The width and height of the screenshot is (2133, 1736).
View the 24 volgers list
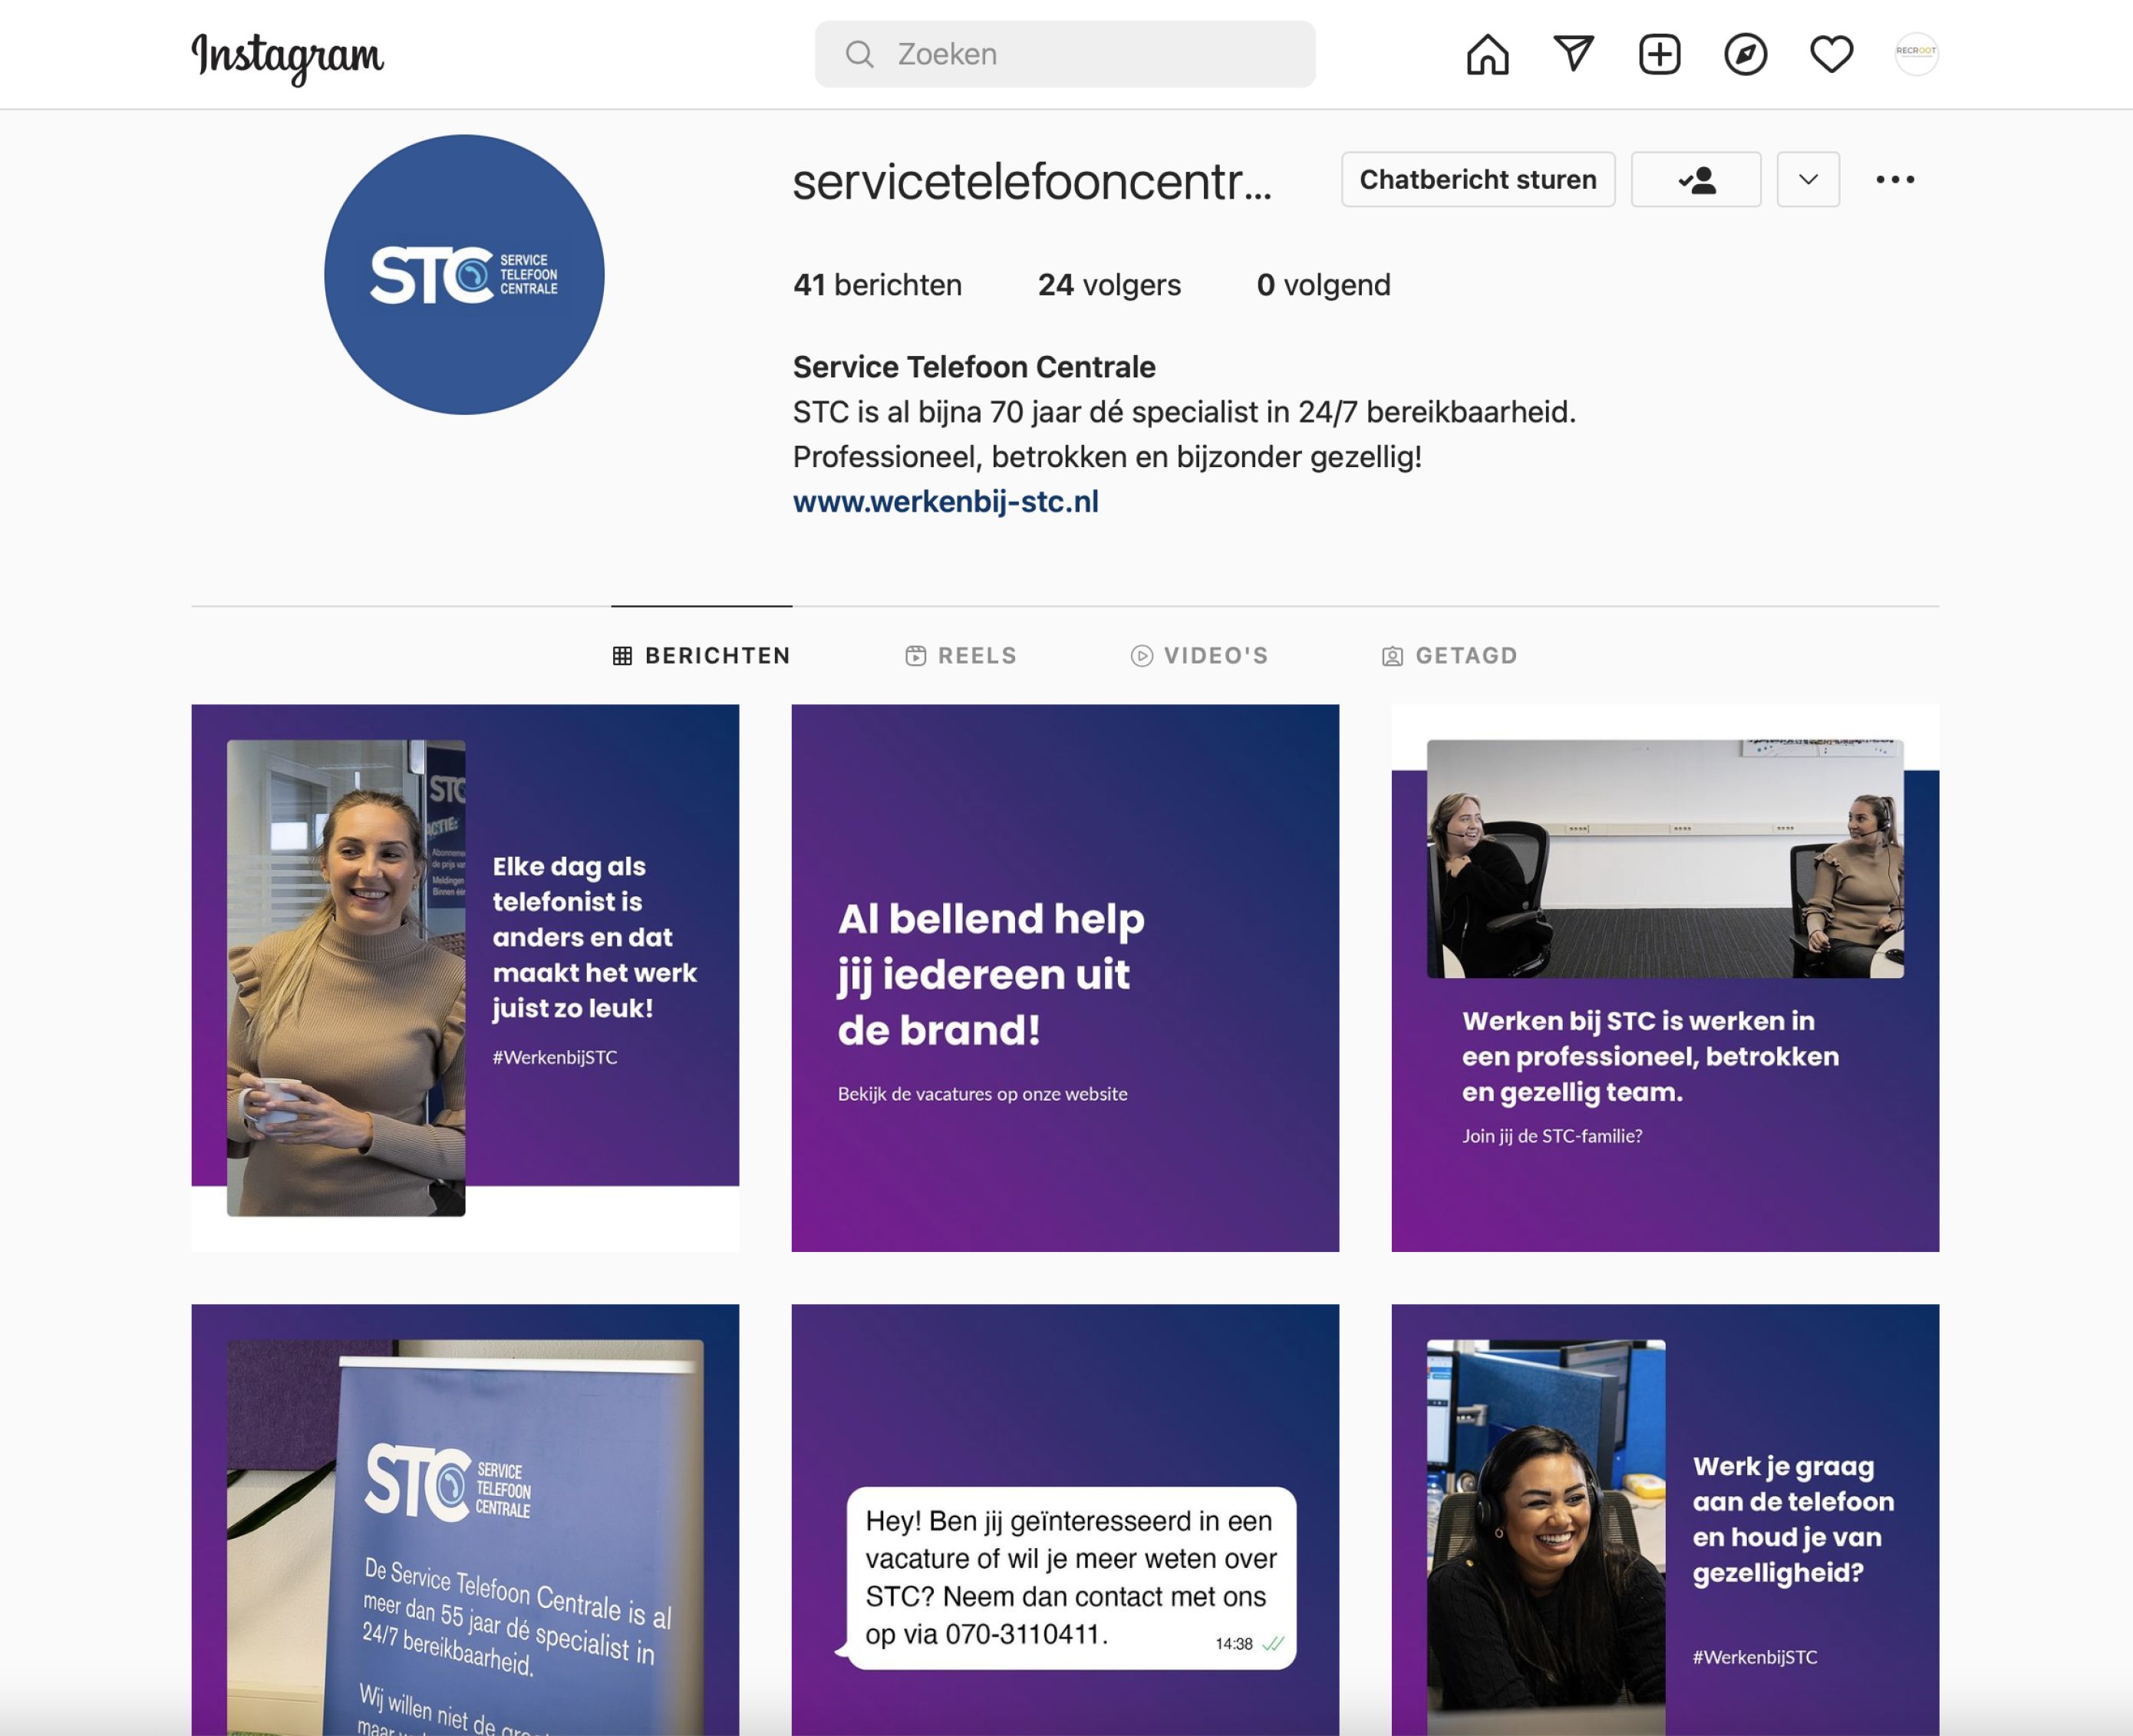[x=1109, y=285]
